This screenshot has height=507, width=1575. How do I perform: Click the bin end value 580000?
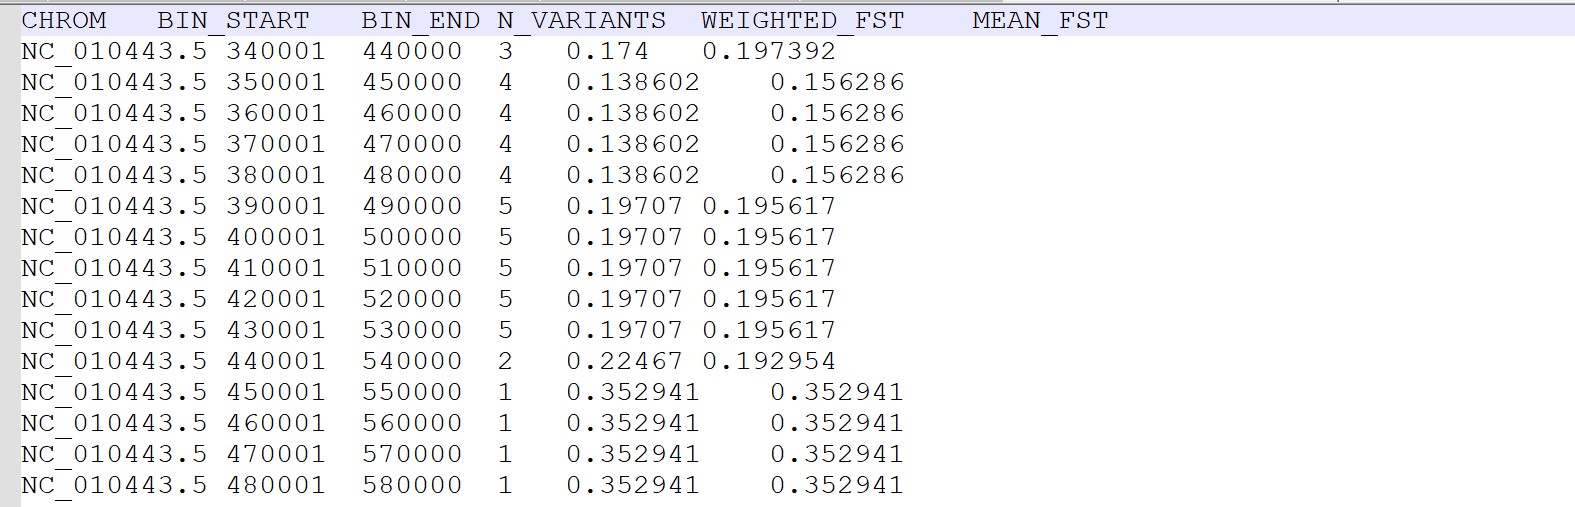[412, 485]
